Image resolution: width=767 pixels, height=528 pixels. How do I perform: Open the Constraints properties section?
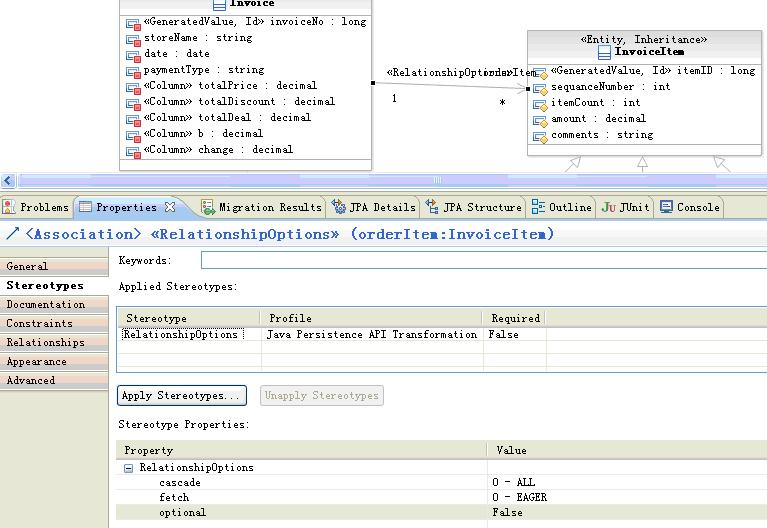[x=54, y=323]
